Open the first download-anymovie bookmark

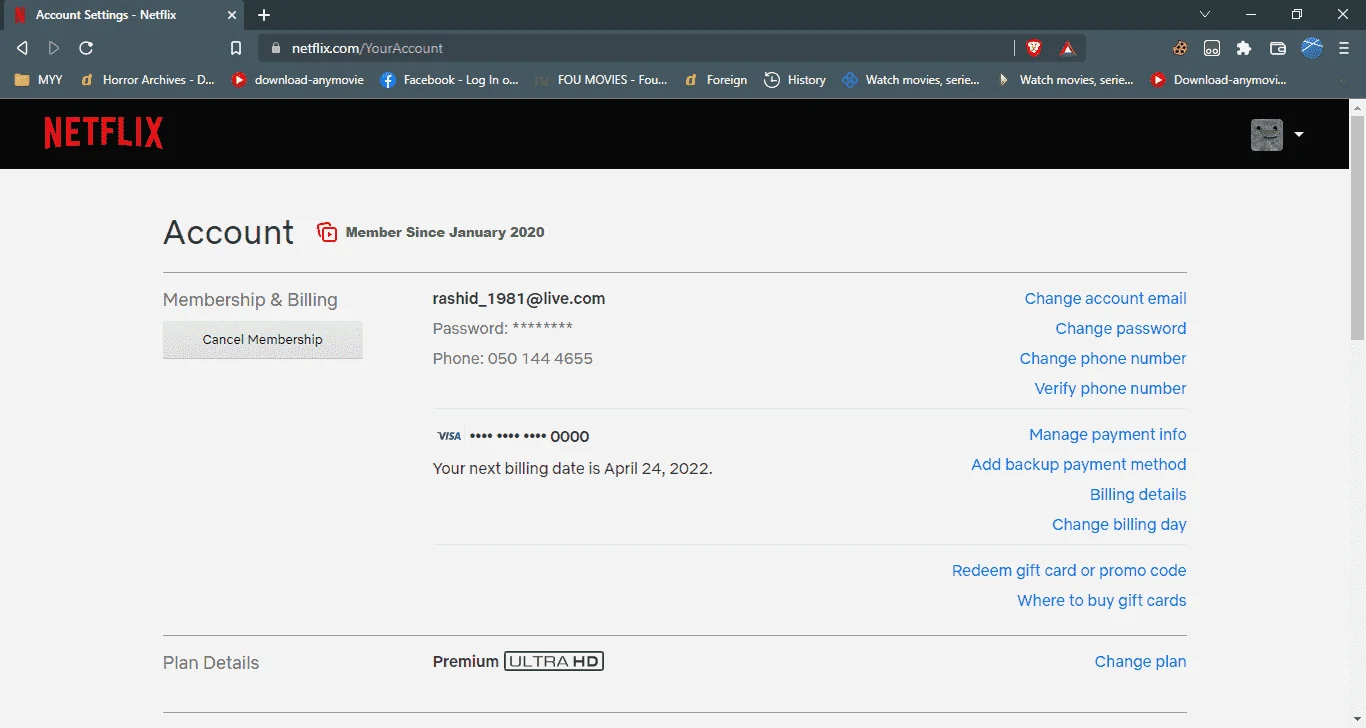[x=298, y=80]
